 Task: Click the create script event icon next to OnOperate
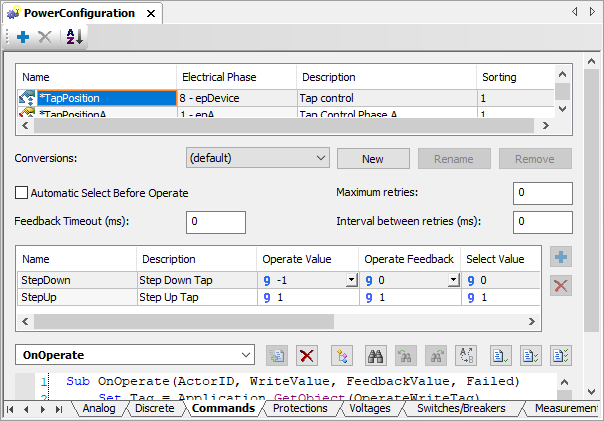click(x=278, y=355)
